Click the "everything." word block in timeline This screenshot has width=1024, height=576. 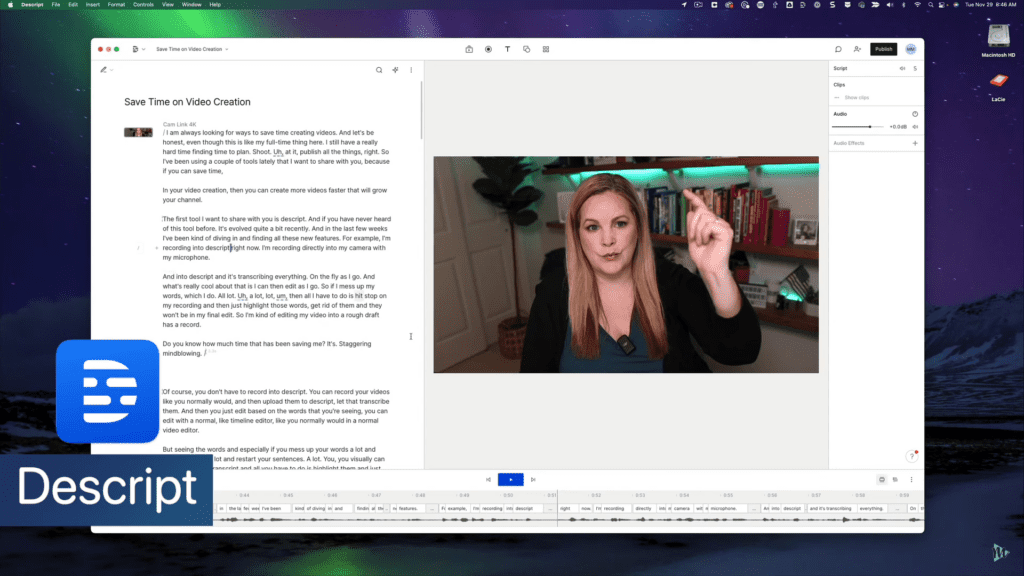(x=871, y=508)
